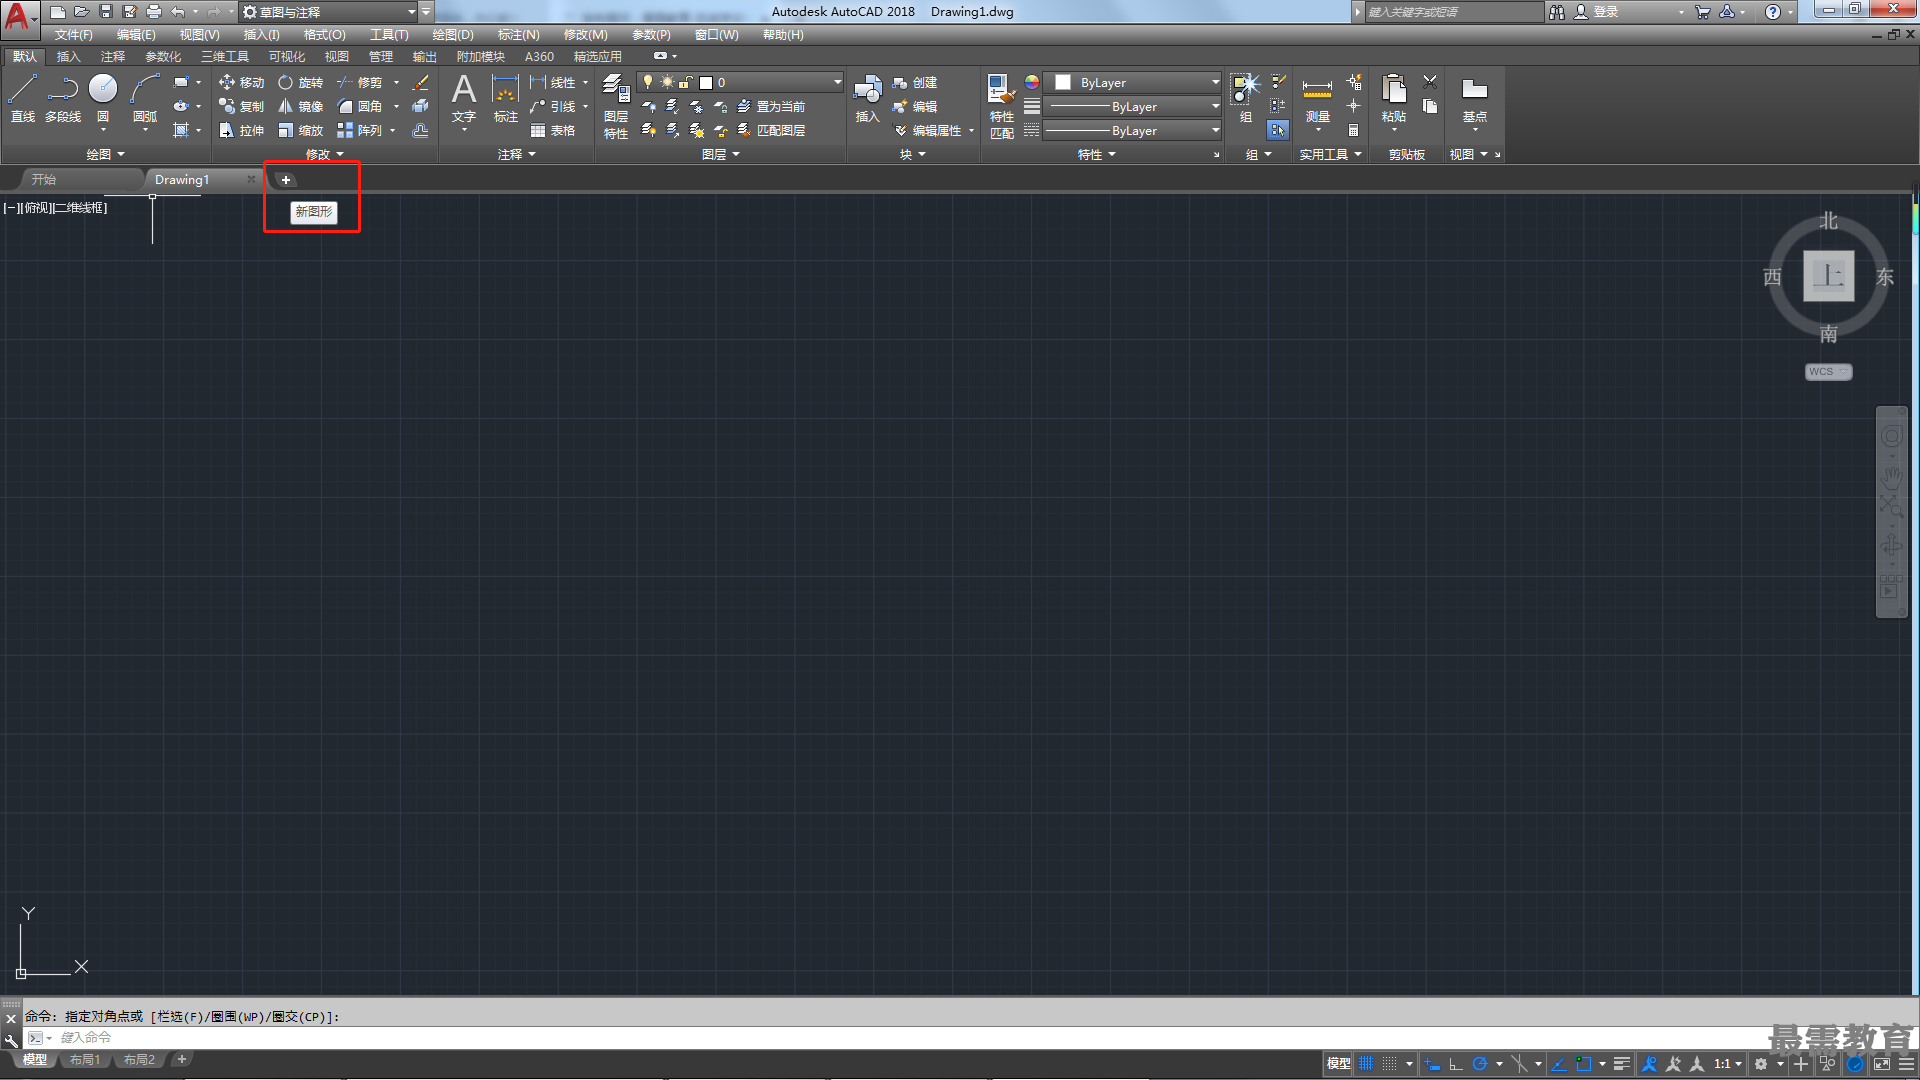Apply the 圆角 (Fillet) command
This screenshot has height=1080, width=1920.
point(360,106)
